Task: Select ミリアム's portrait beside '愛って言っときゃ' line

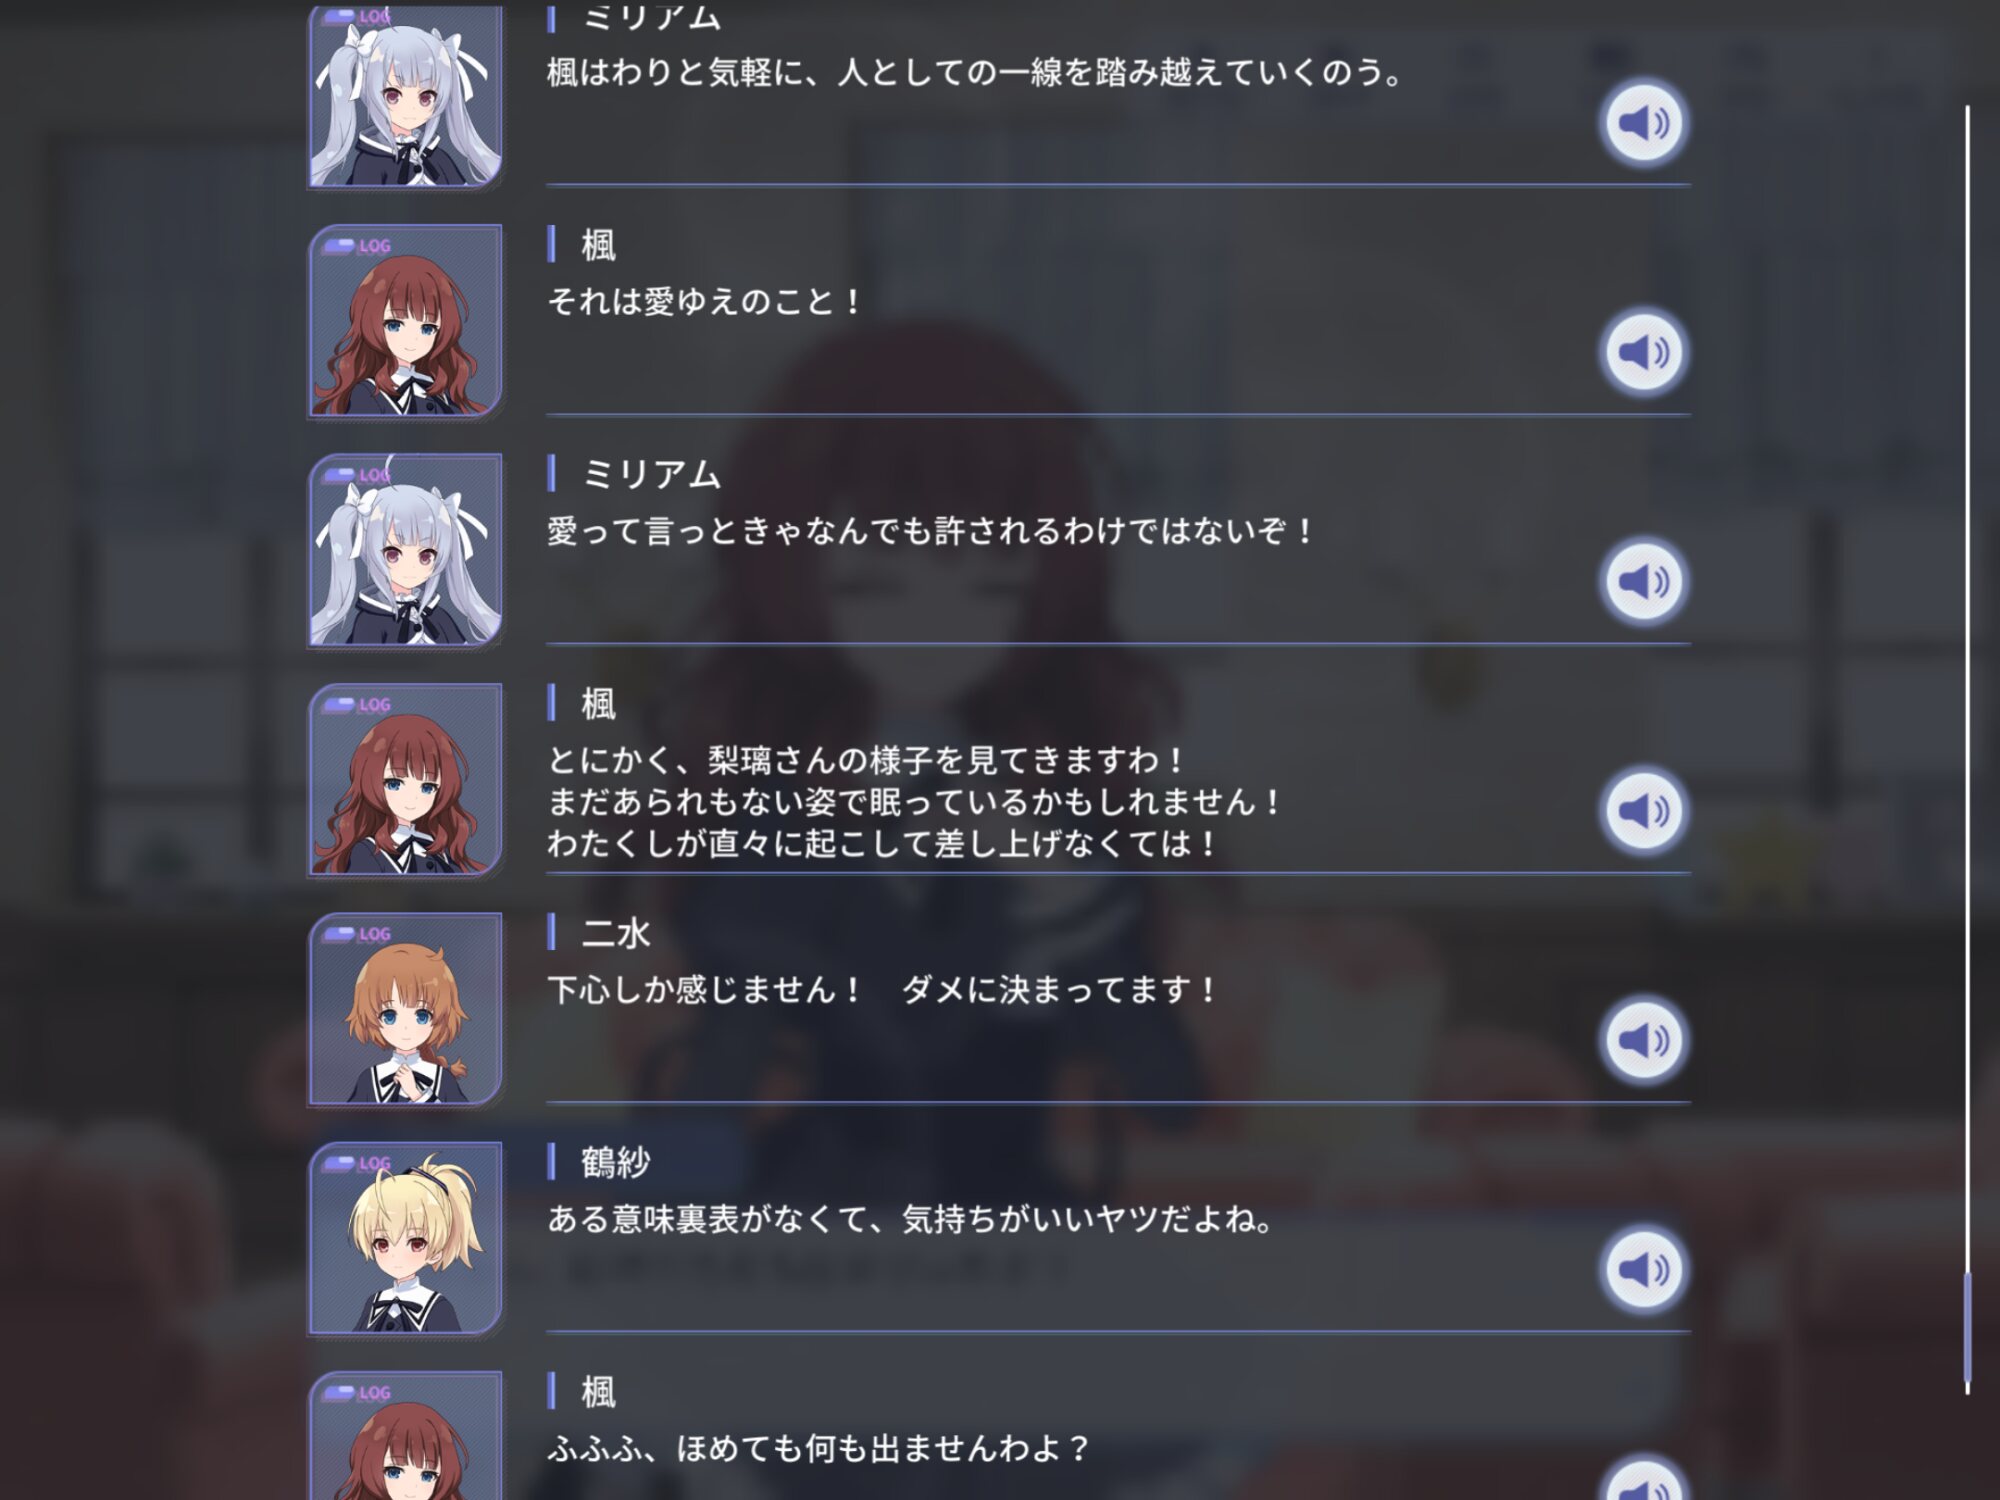Action: tap(405, 550)
